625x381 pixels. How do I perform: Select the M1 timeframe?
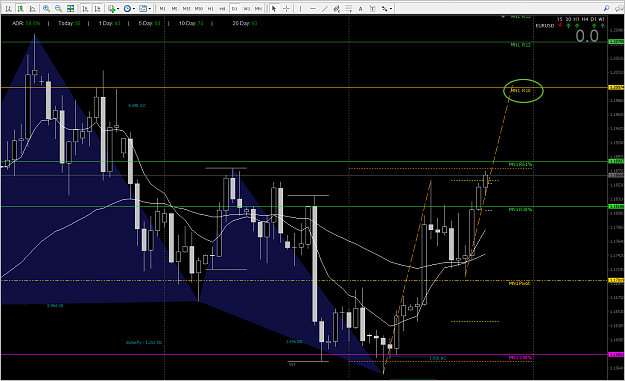[x=162, y=8]
